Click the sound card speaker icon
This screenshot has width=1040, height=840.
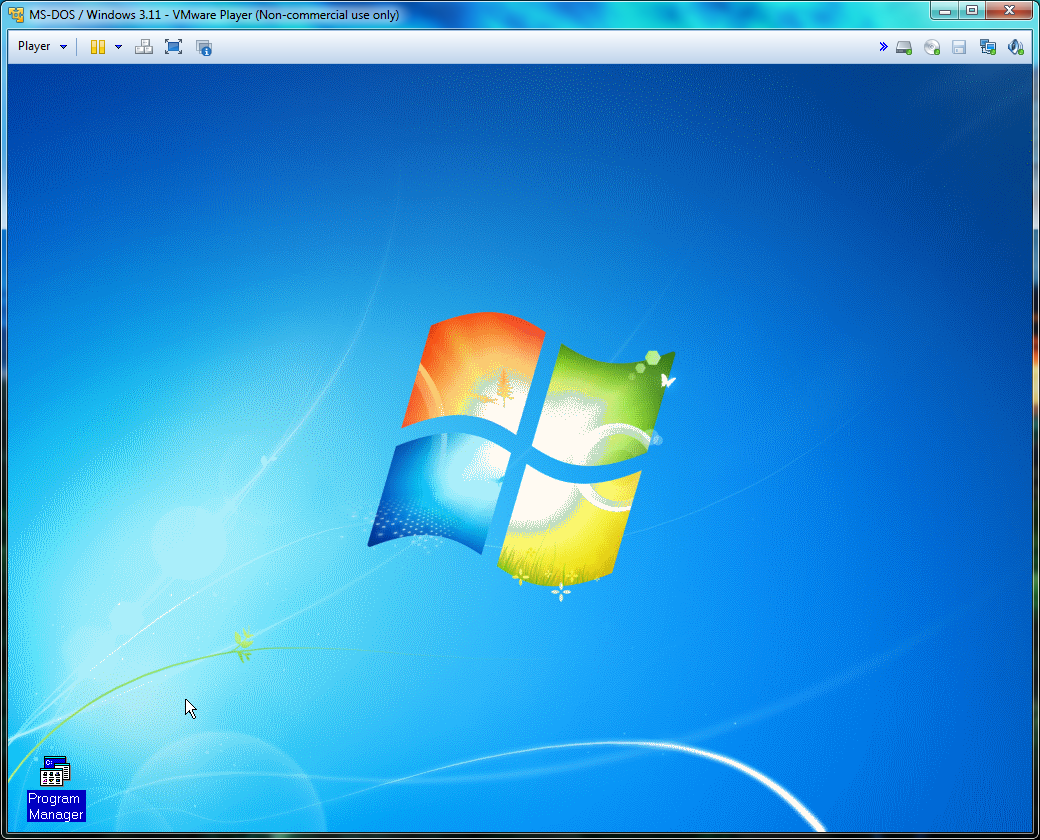click(1015, 47)
